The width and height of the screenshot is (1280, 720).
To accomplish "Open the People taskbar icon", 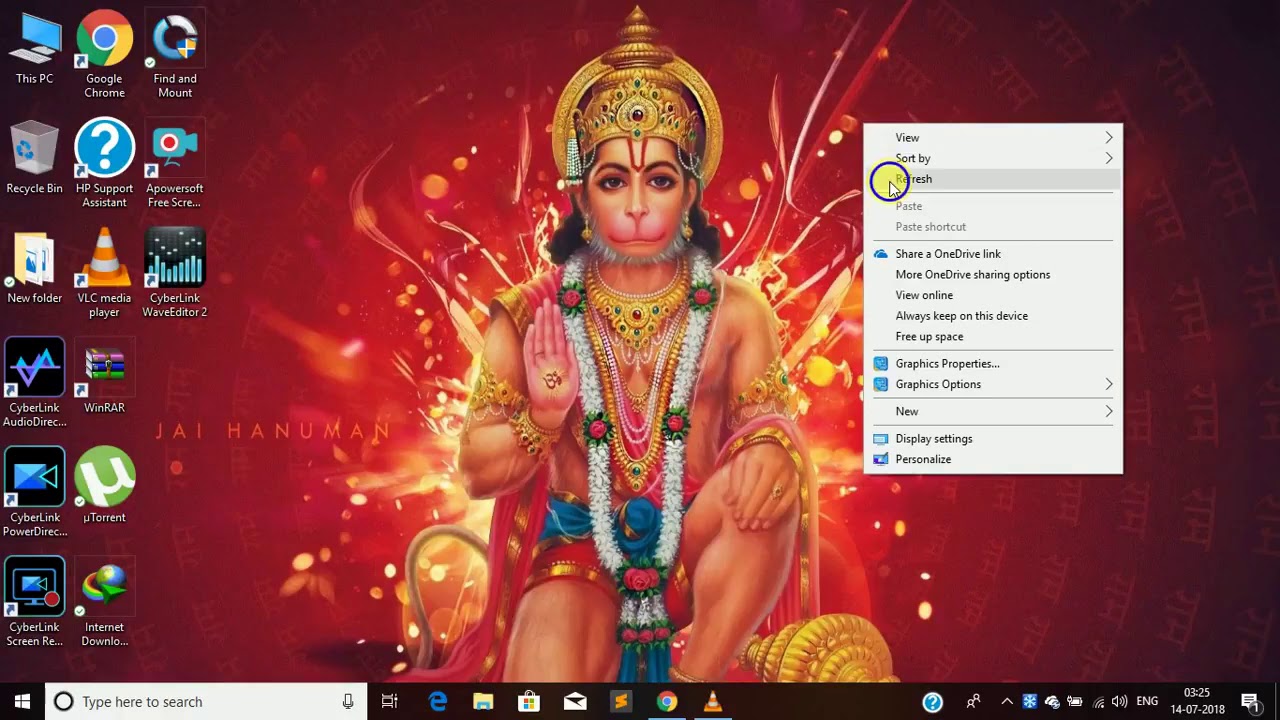I will click(x=973, y=702).
